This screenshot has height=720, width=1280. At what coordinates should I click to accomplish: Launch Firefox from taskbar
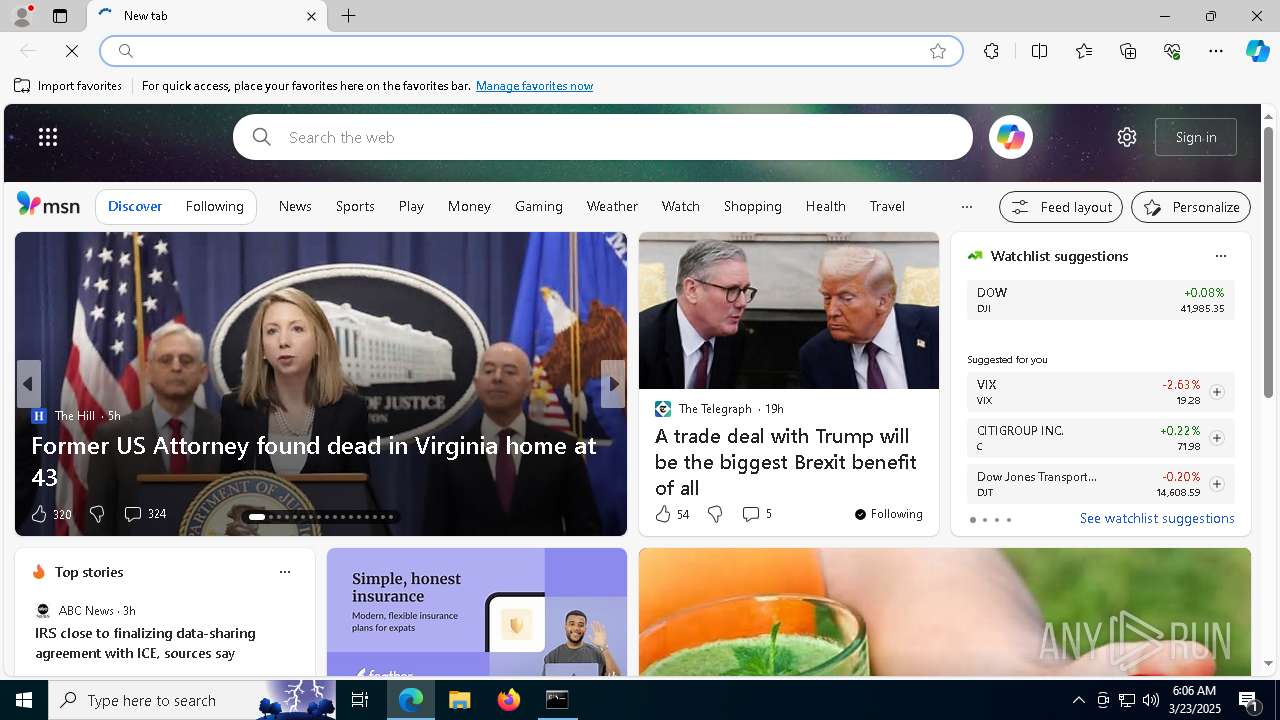coord(509,700)
